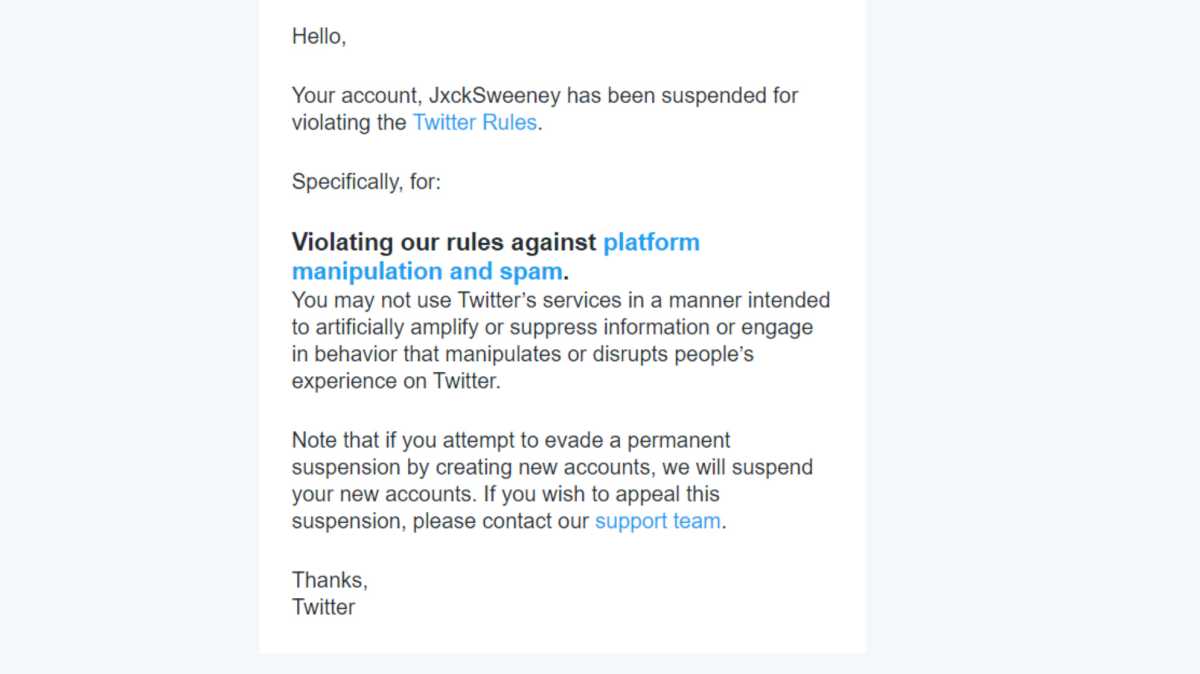Open the Twitter Rules link
1200x674 pixels.
(x=474, y=123)
